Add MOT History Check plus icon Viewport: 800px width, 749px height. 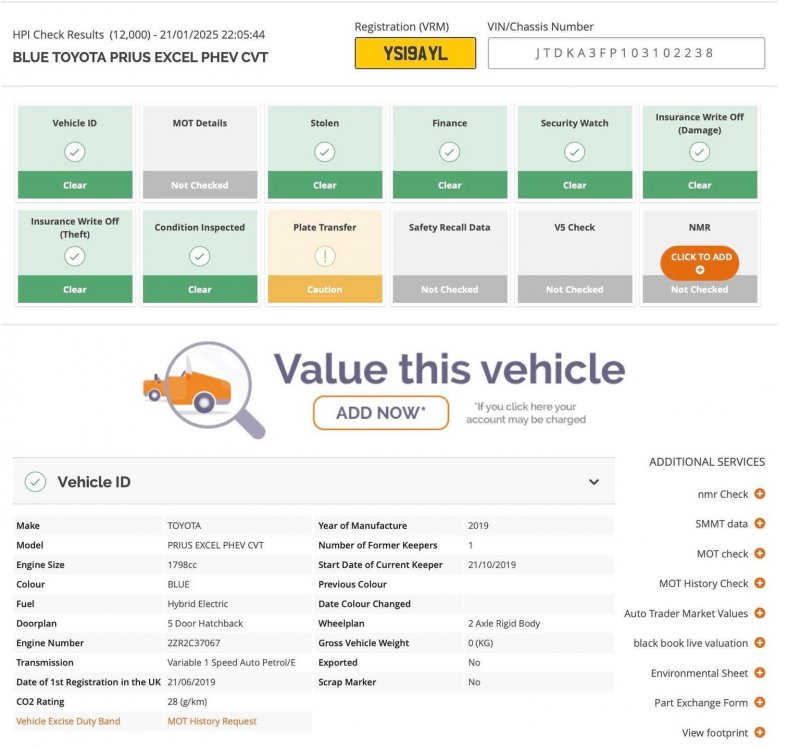(x=760, y=583)
